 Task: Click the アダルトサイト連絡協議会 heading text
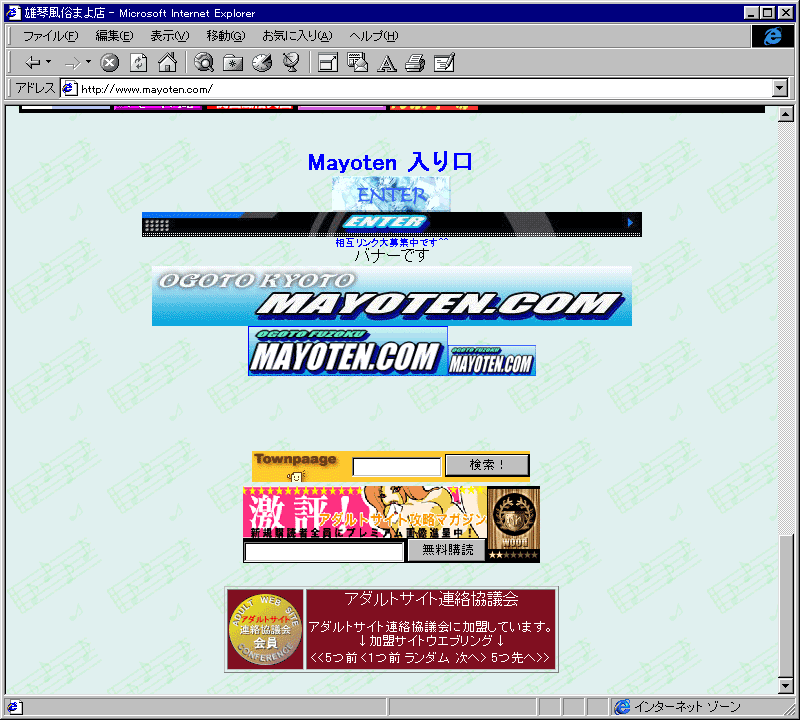431,599
